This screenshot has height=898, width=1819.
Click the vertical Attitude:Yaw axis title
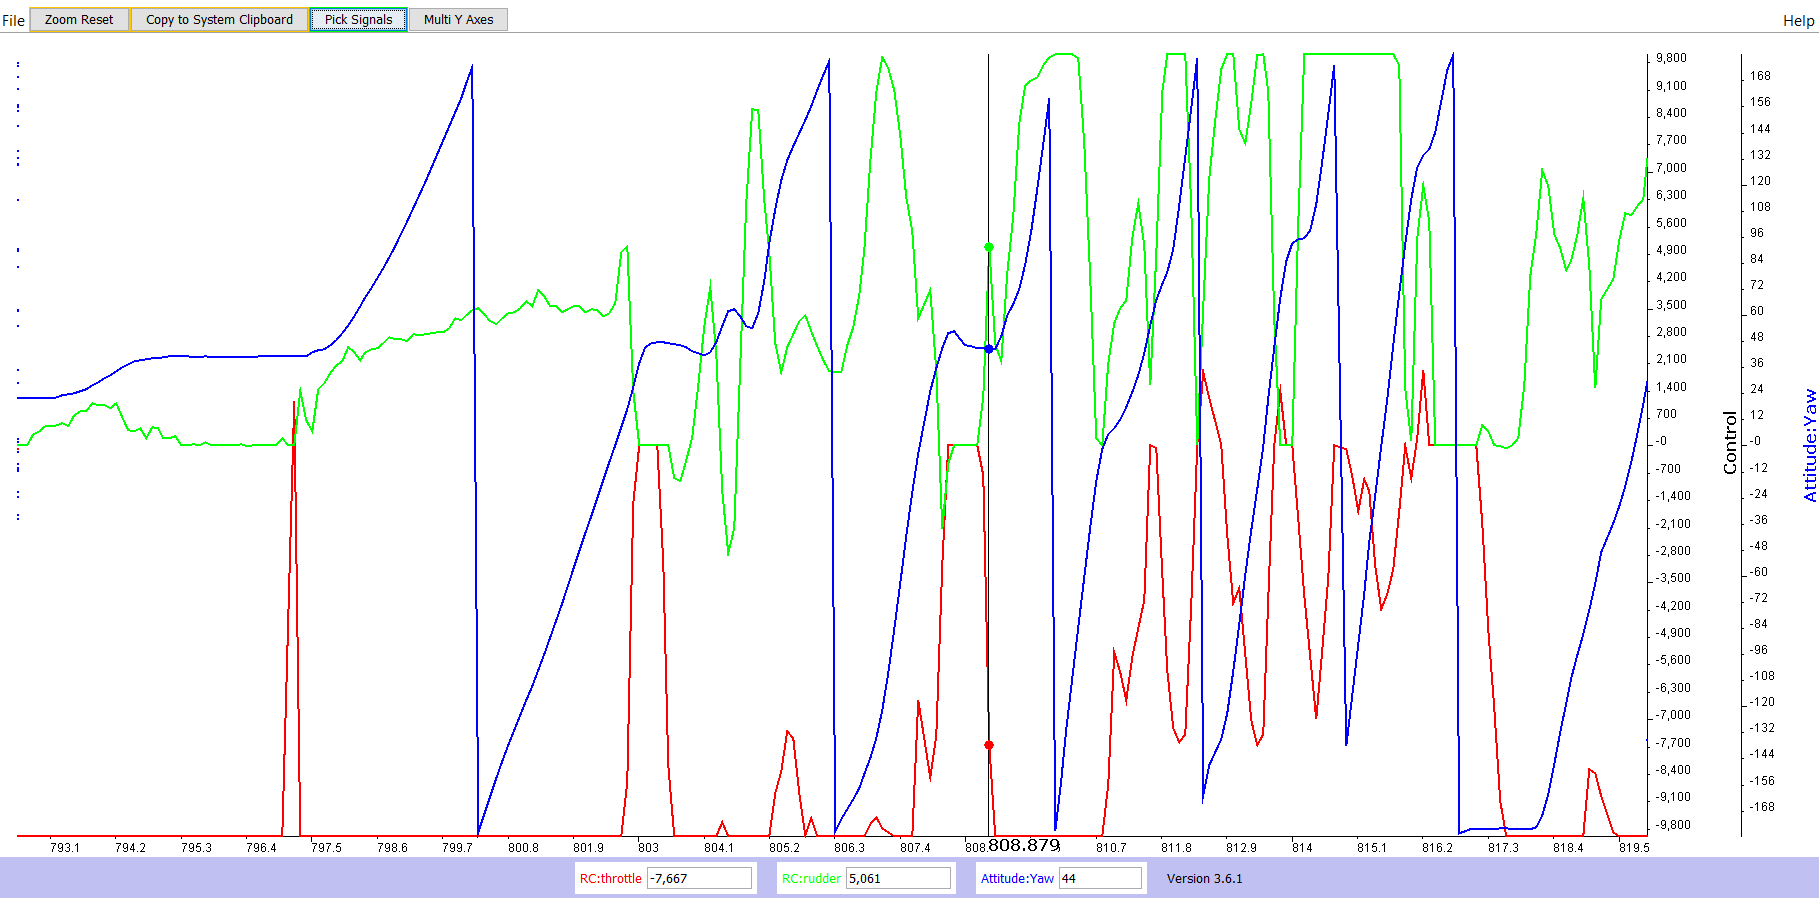pos(1809,445)
